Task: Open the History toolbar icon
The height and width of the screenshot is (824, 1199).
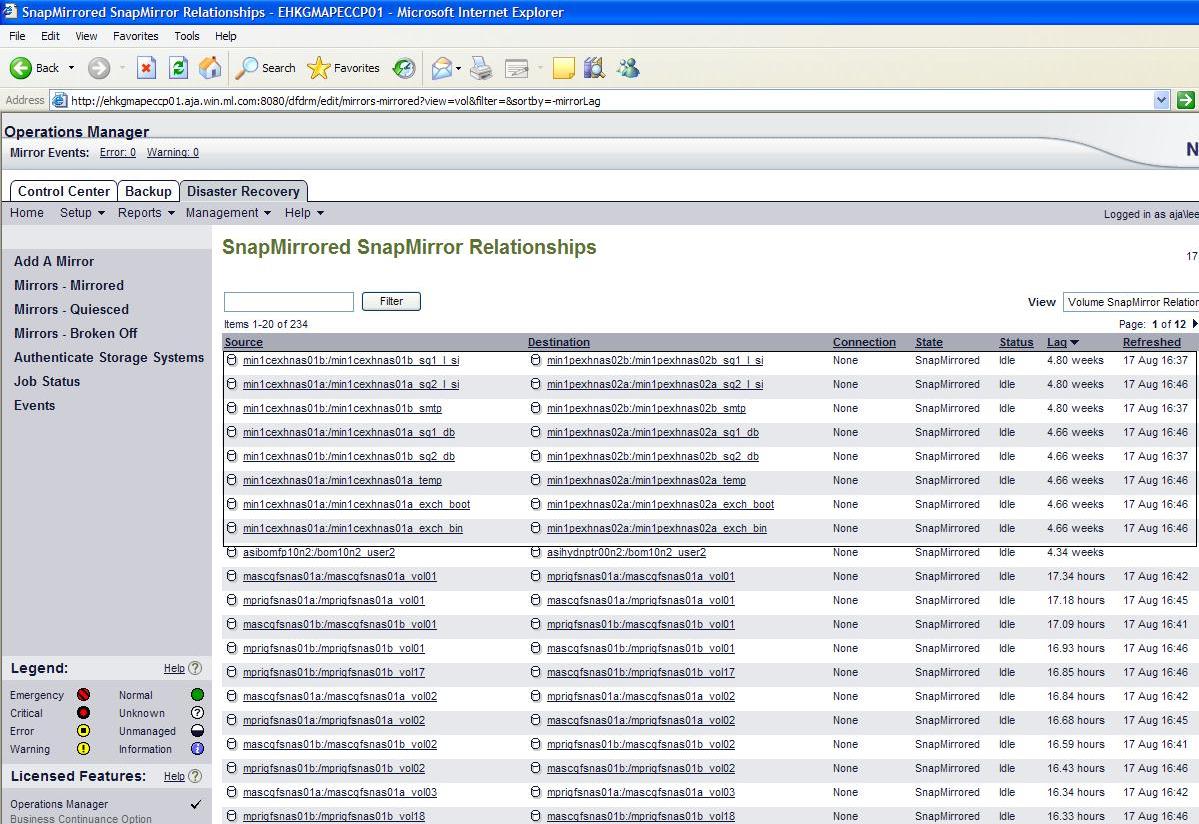Action: (404, 68)
